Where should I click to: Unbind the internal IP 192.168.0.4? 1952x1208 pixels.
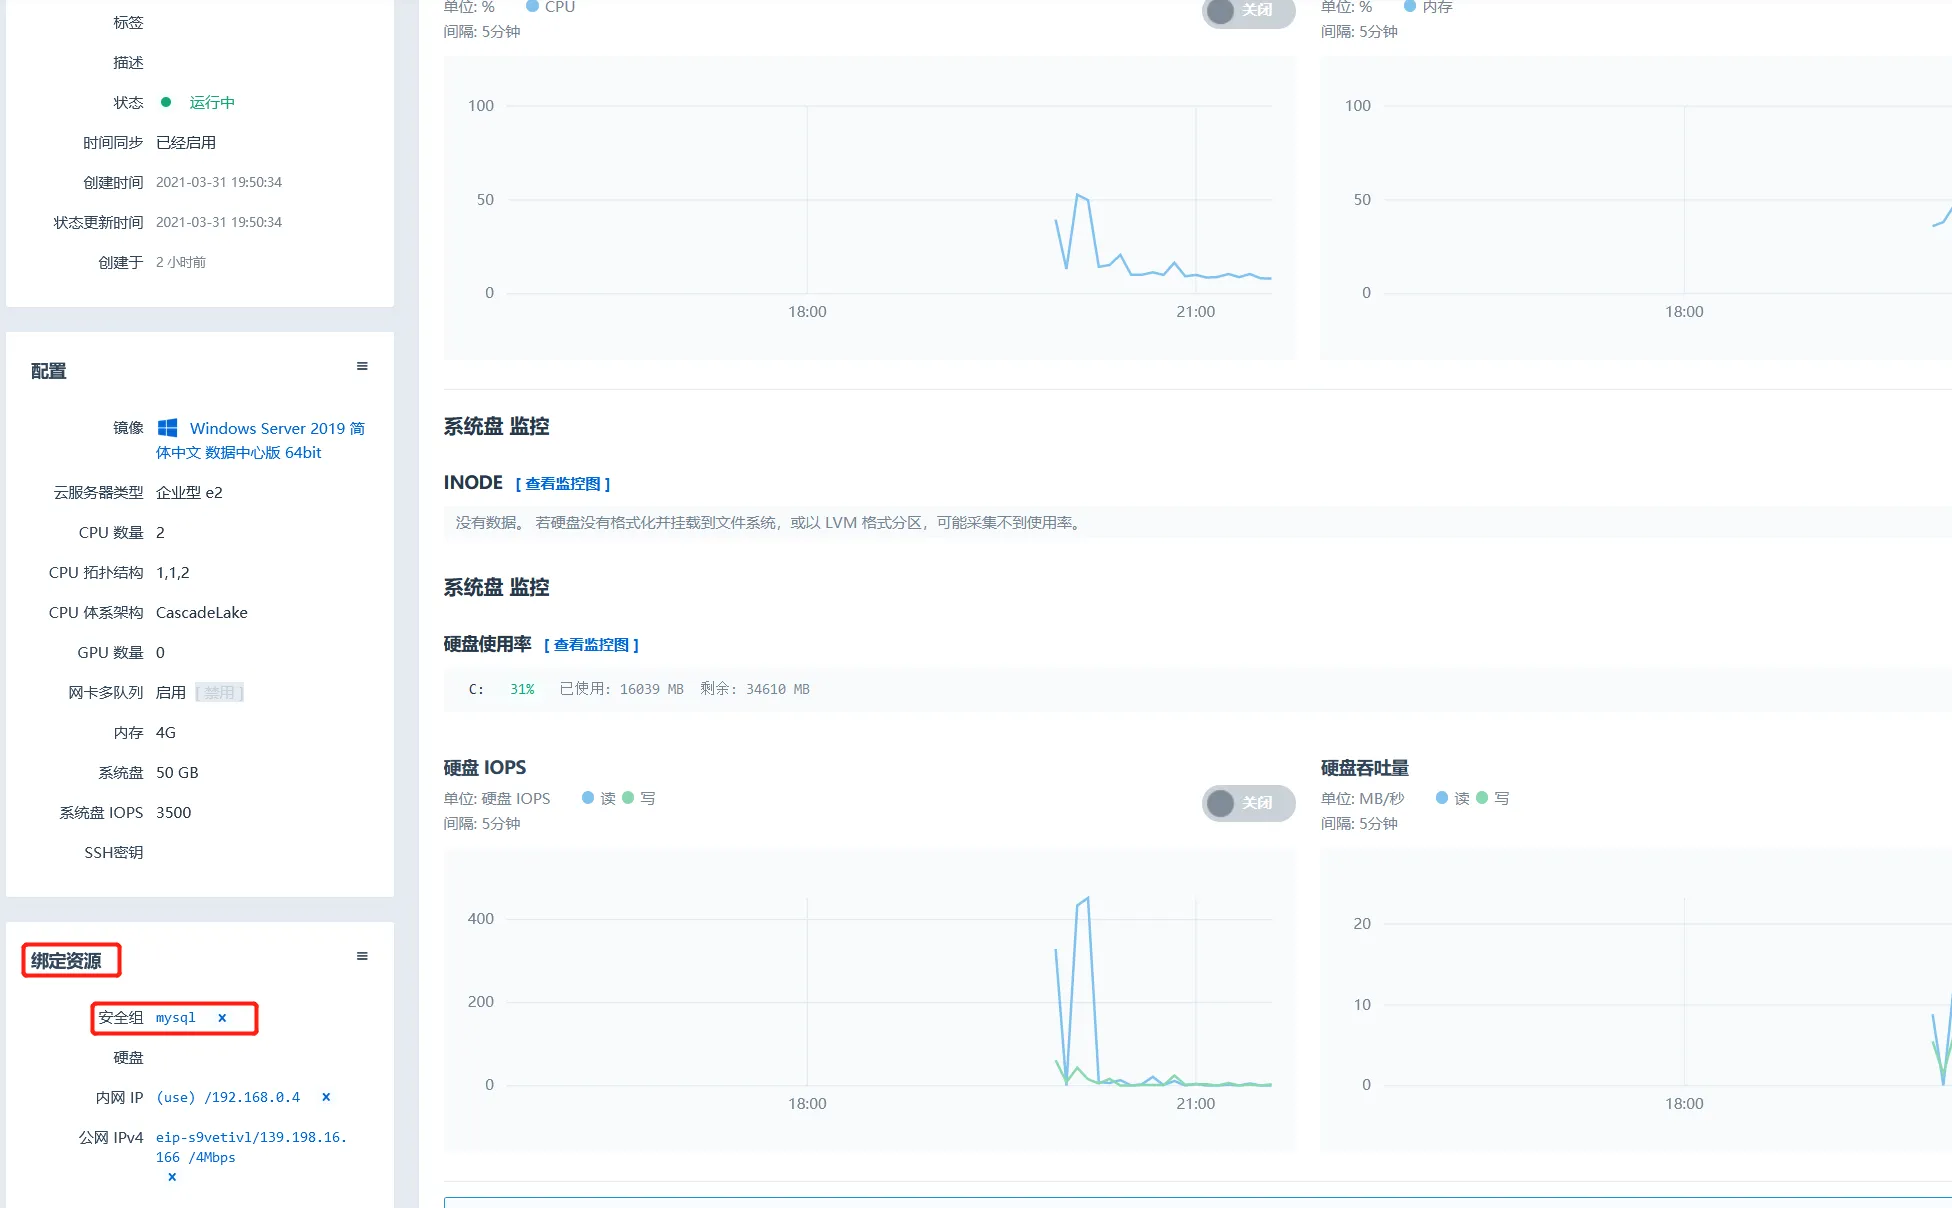(326, 1098)
